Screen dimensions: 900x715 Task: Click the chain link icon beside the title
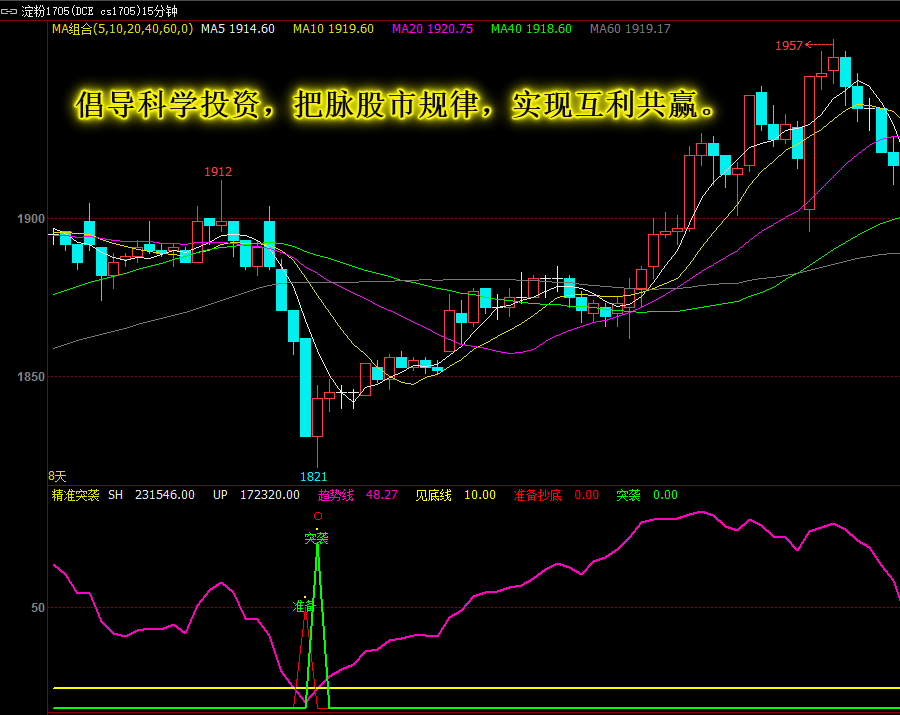(x=9, y=11)
